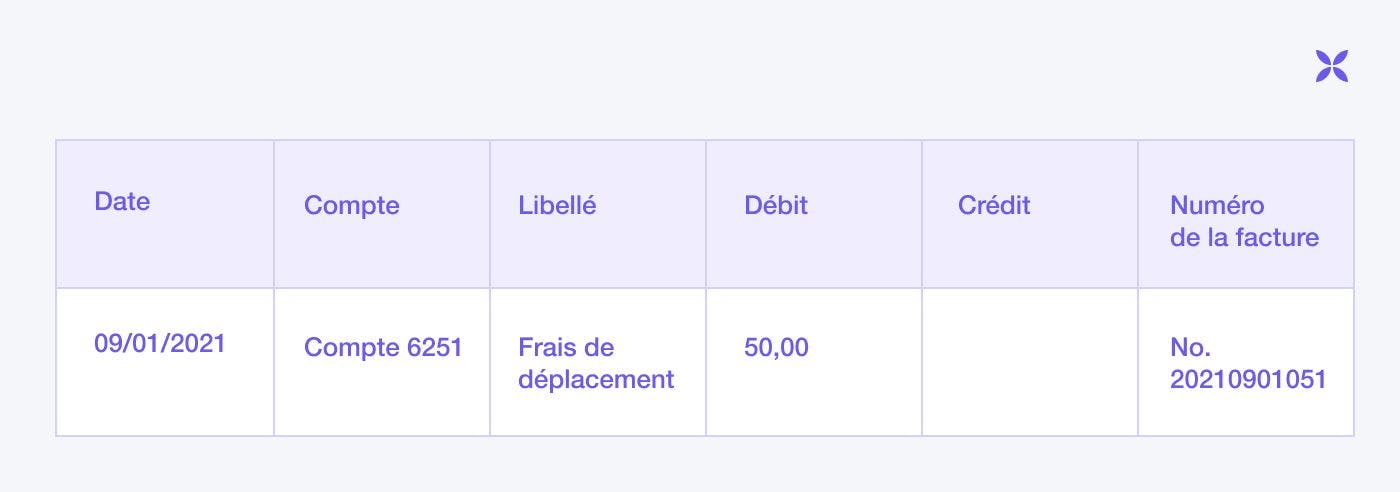
Task: Click the word déplacement in the label cell
Action: [596, 380]
